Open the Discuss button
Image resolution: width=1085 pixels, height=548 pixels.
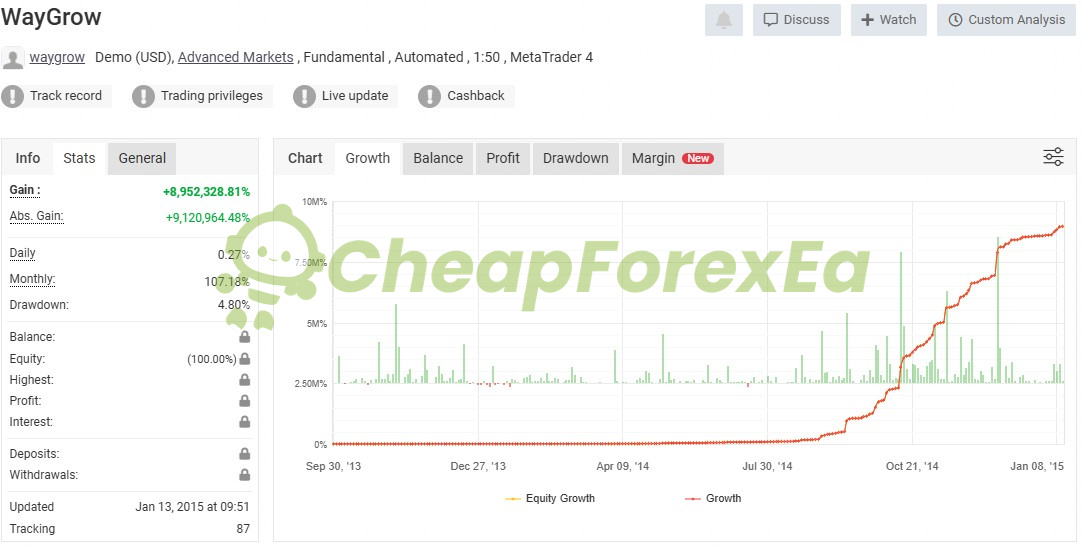tap(796, 20)
